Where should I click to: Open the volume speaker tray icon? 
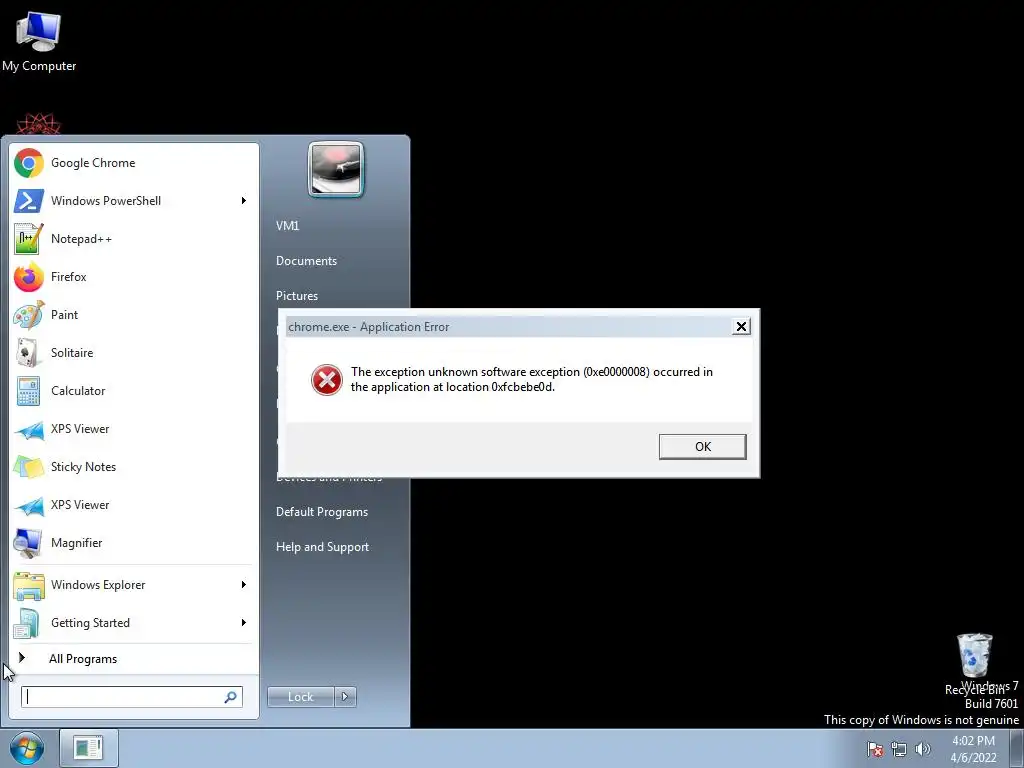tap(923, 749)
